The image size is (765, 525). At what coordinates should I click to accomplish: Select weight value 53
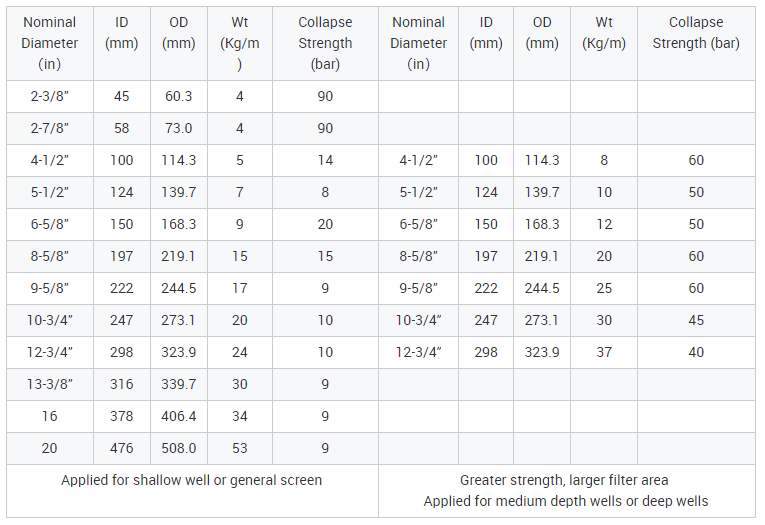coord(240,448)
